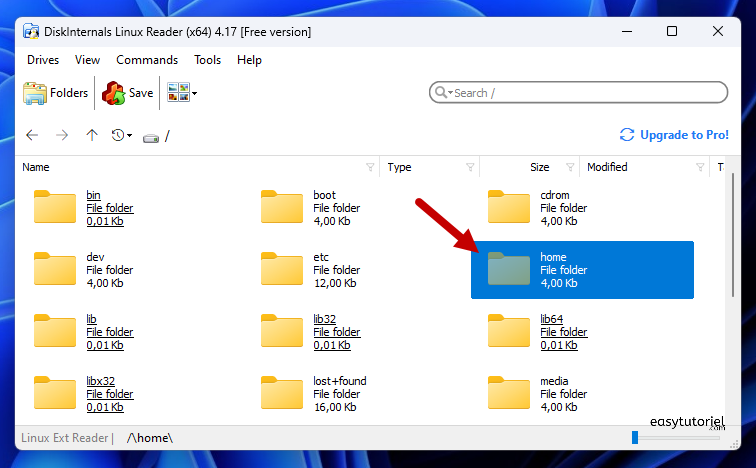Go back with the left arrow

click(x=32, y=135)
